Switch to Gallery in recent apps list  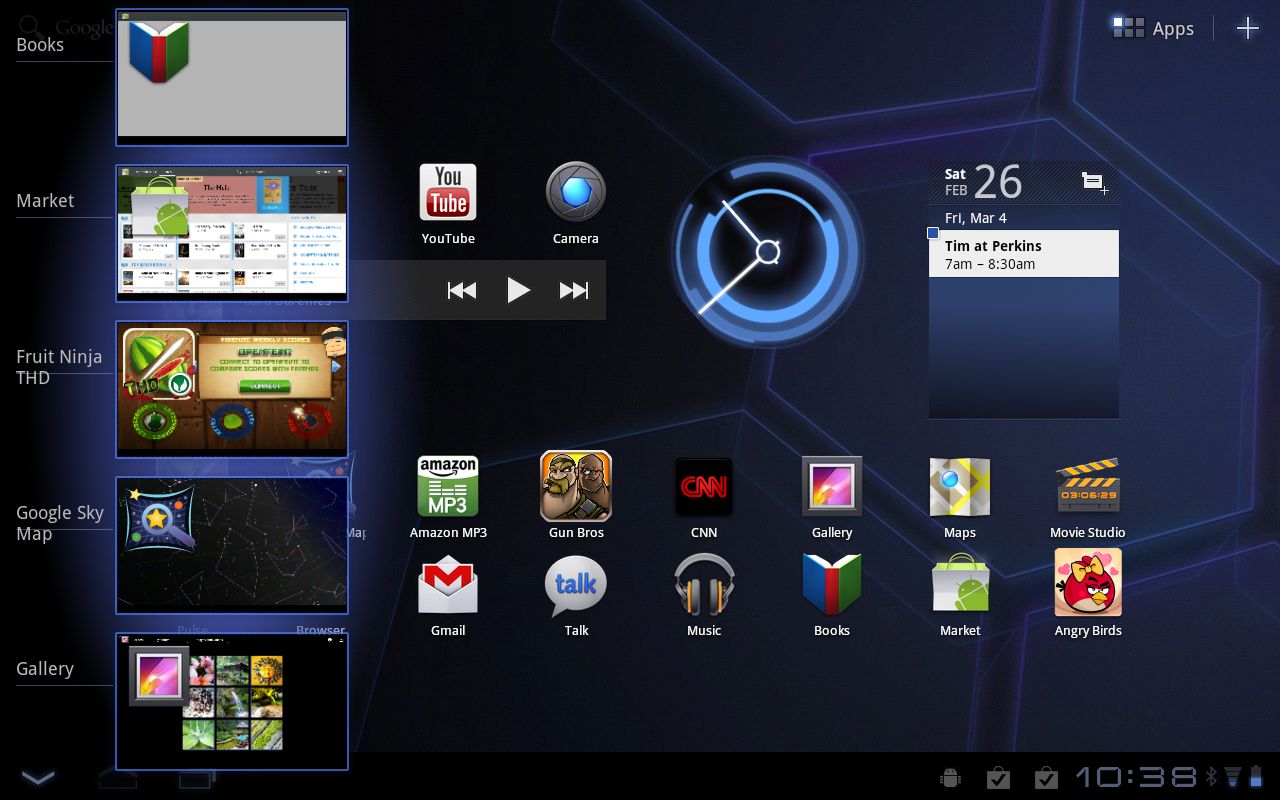232,702
